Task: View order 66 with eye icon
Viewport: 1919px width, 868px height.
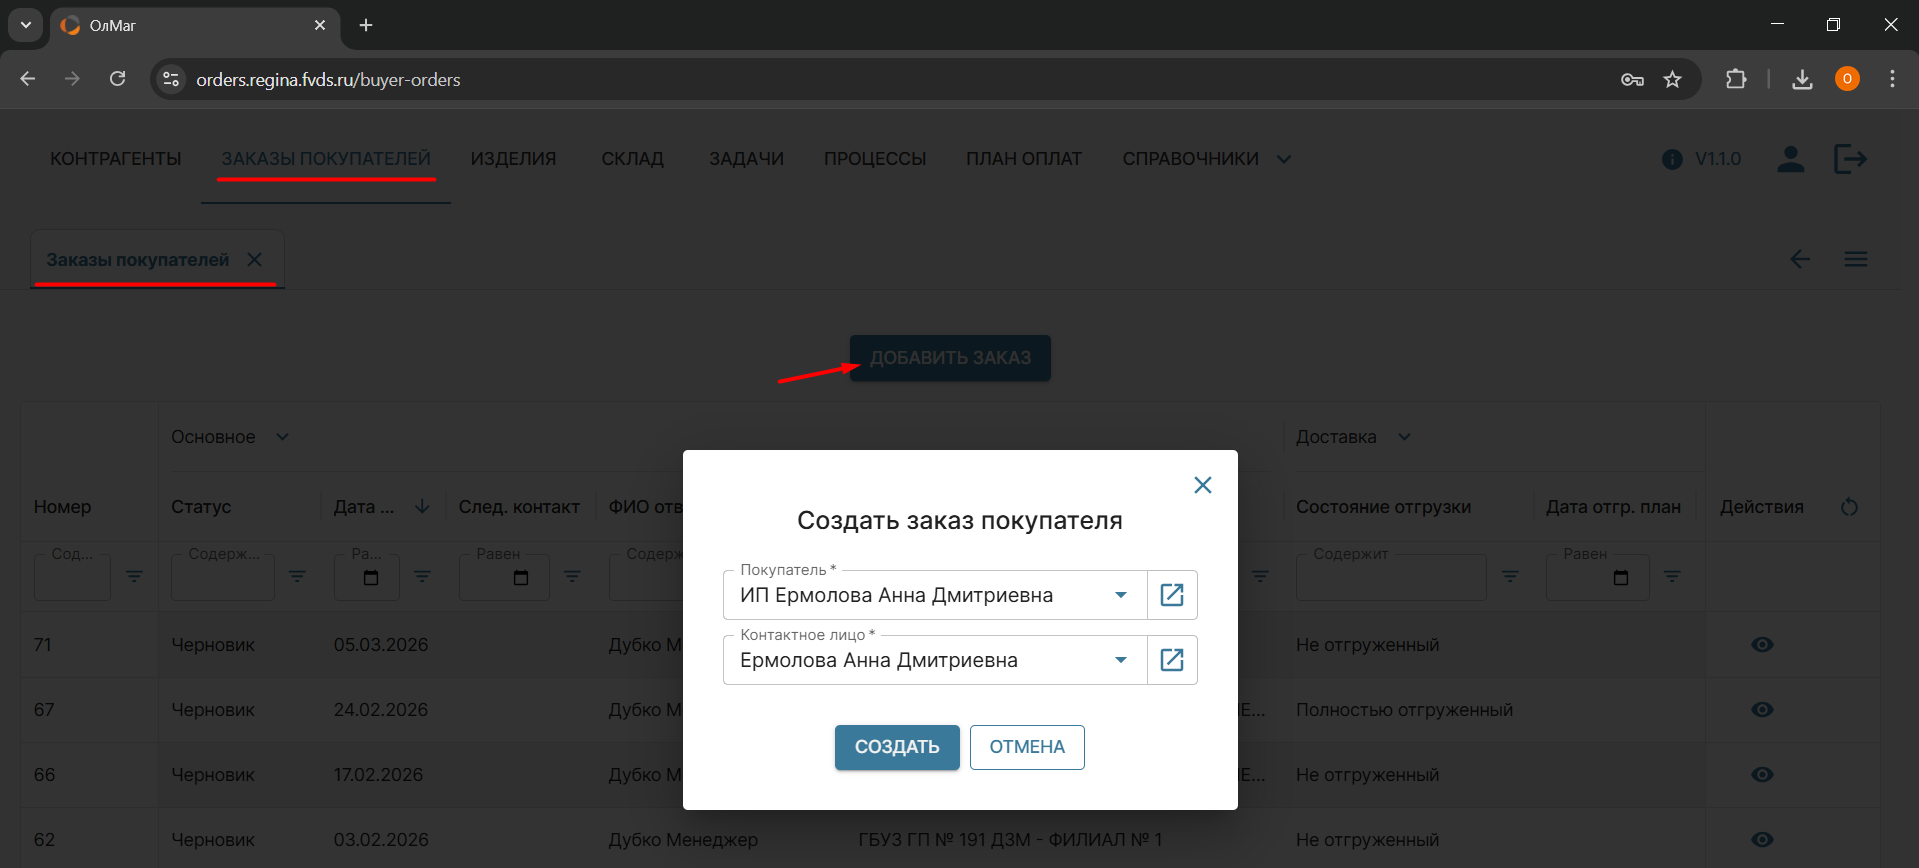Action: click(x=1762, y=775)
